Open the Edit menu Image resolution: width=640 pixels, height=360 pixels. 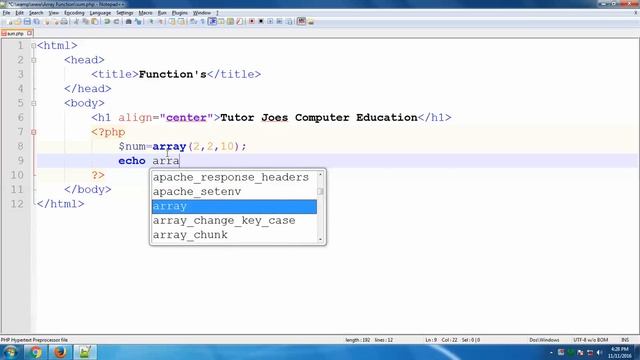[19, 13]
